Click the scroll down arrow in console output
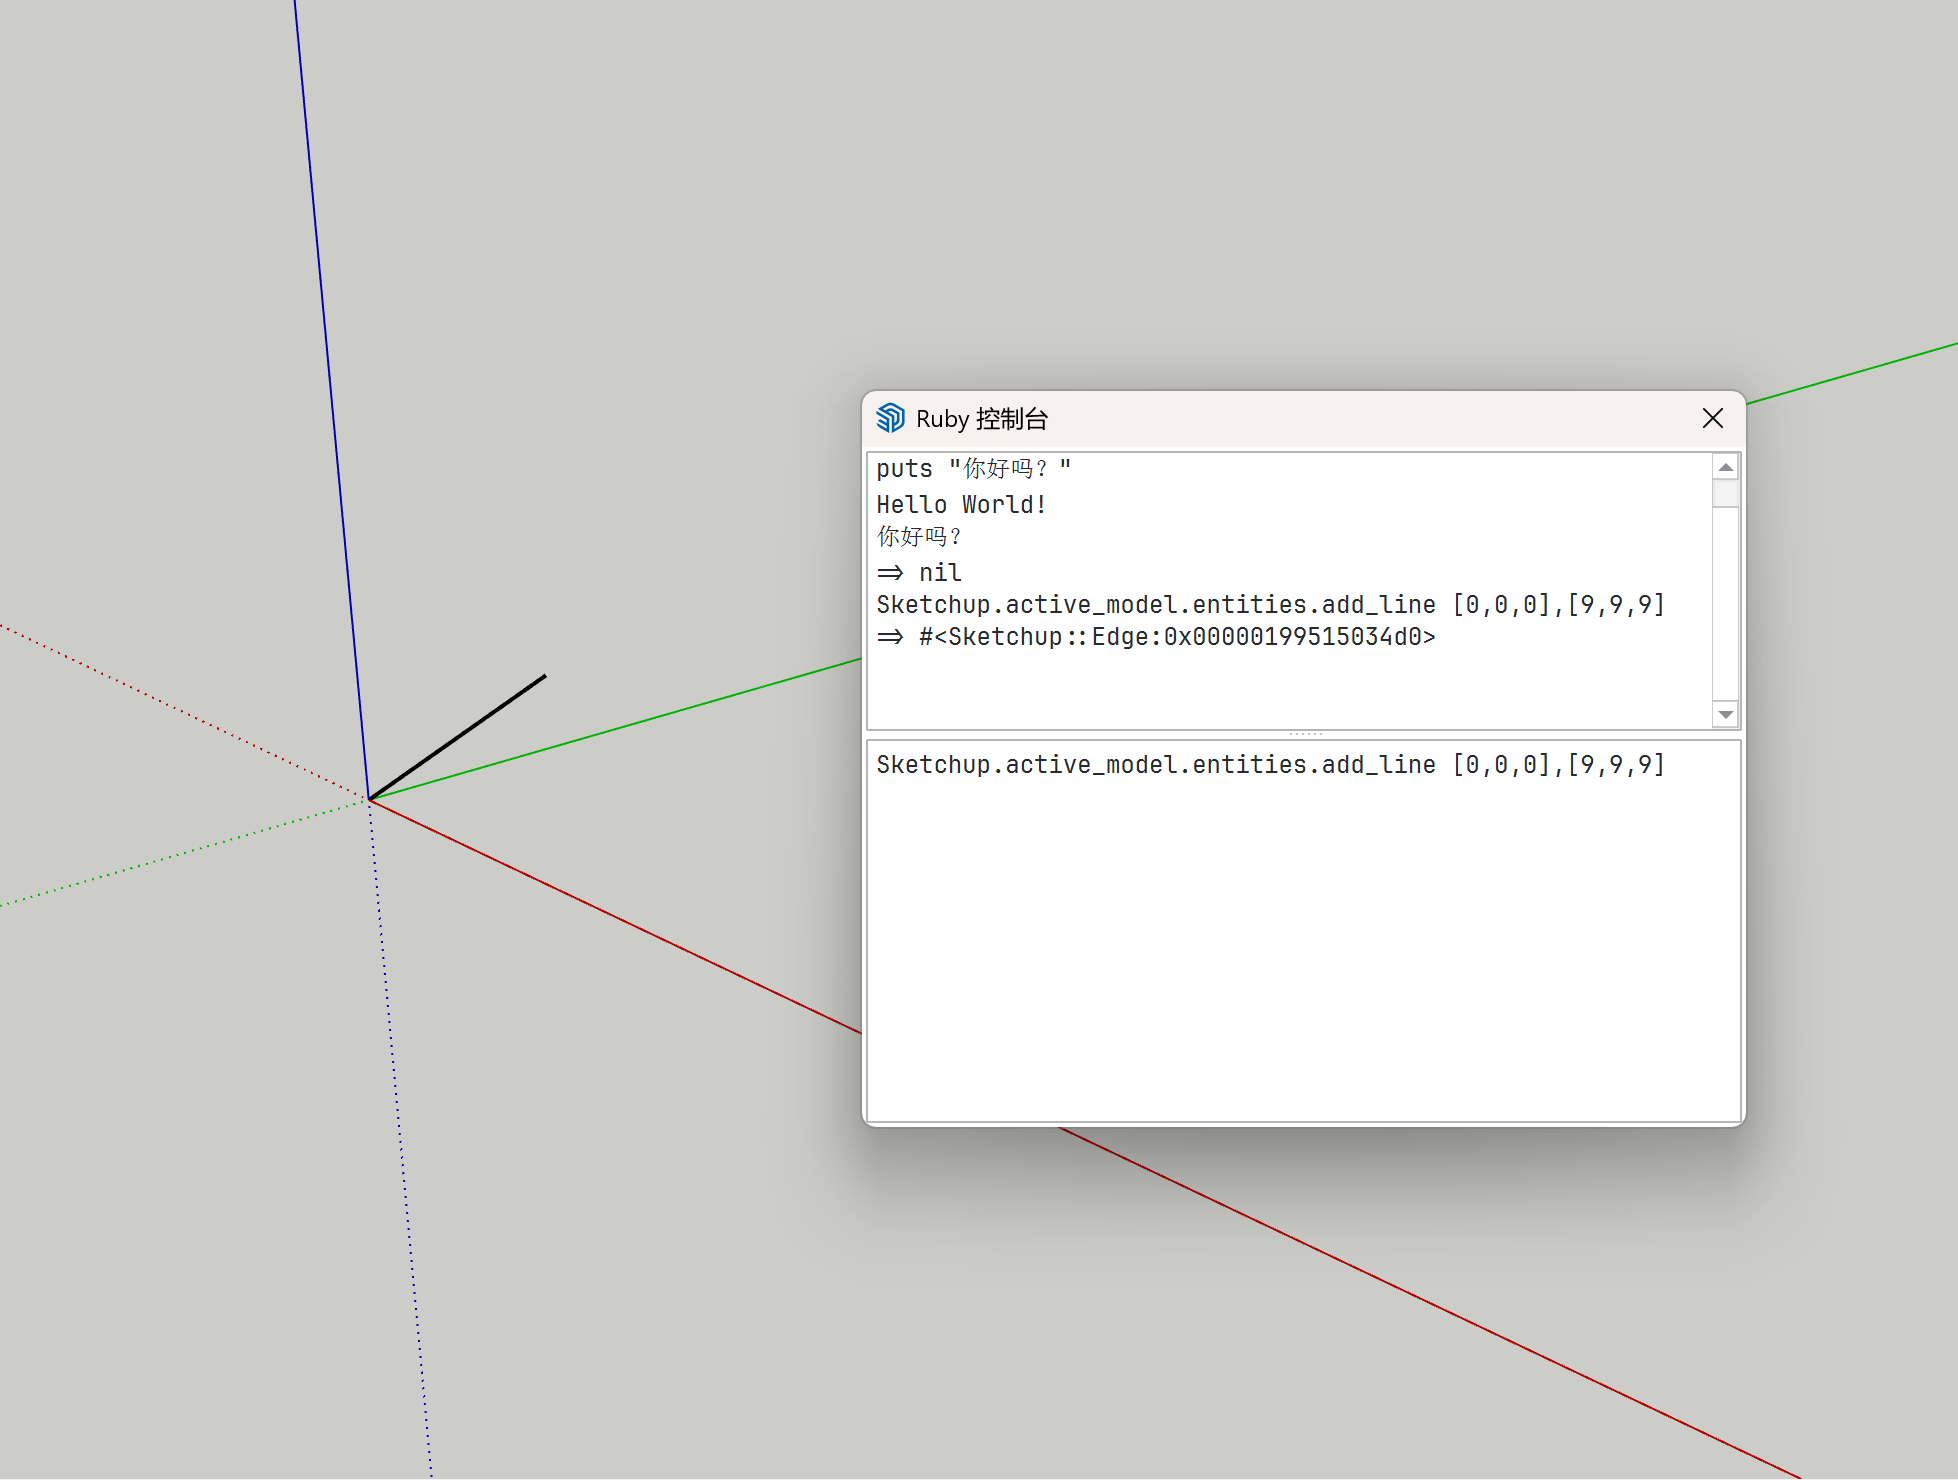This screenshot has height=1480, width=1958. click(x=1725, y=714)
